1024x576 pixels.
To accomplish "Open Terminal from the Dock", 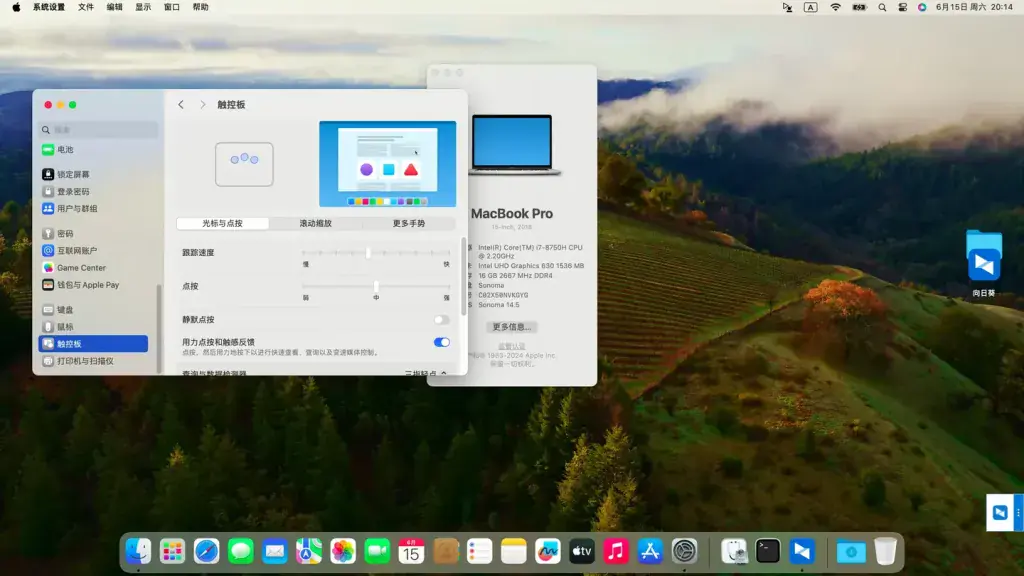I will [768, 551].
